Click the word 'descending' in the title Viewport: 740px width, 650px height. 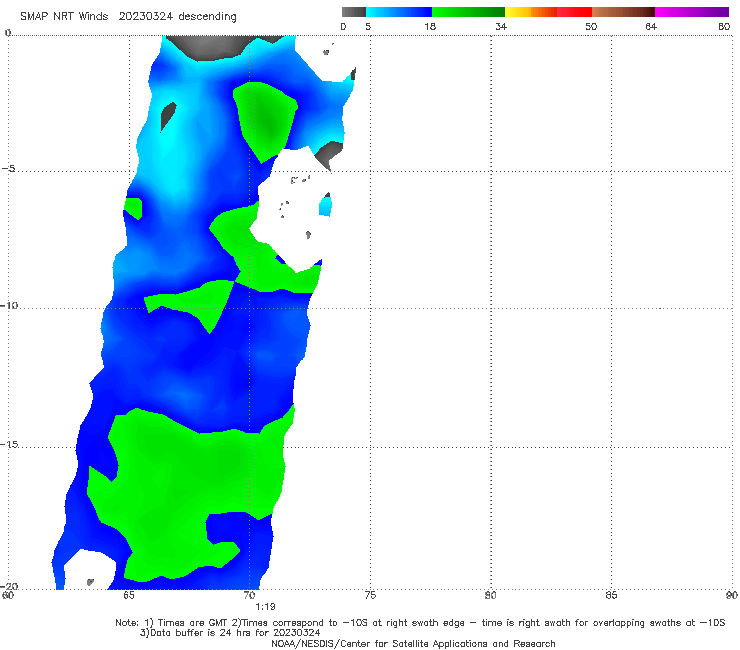tap(208, 17)
